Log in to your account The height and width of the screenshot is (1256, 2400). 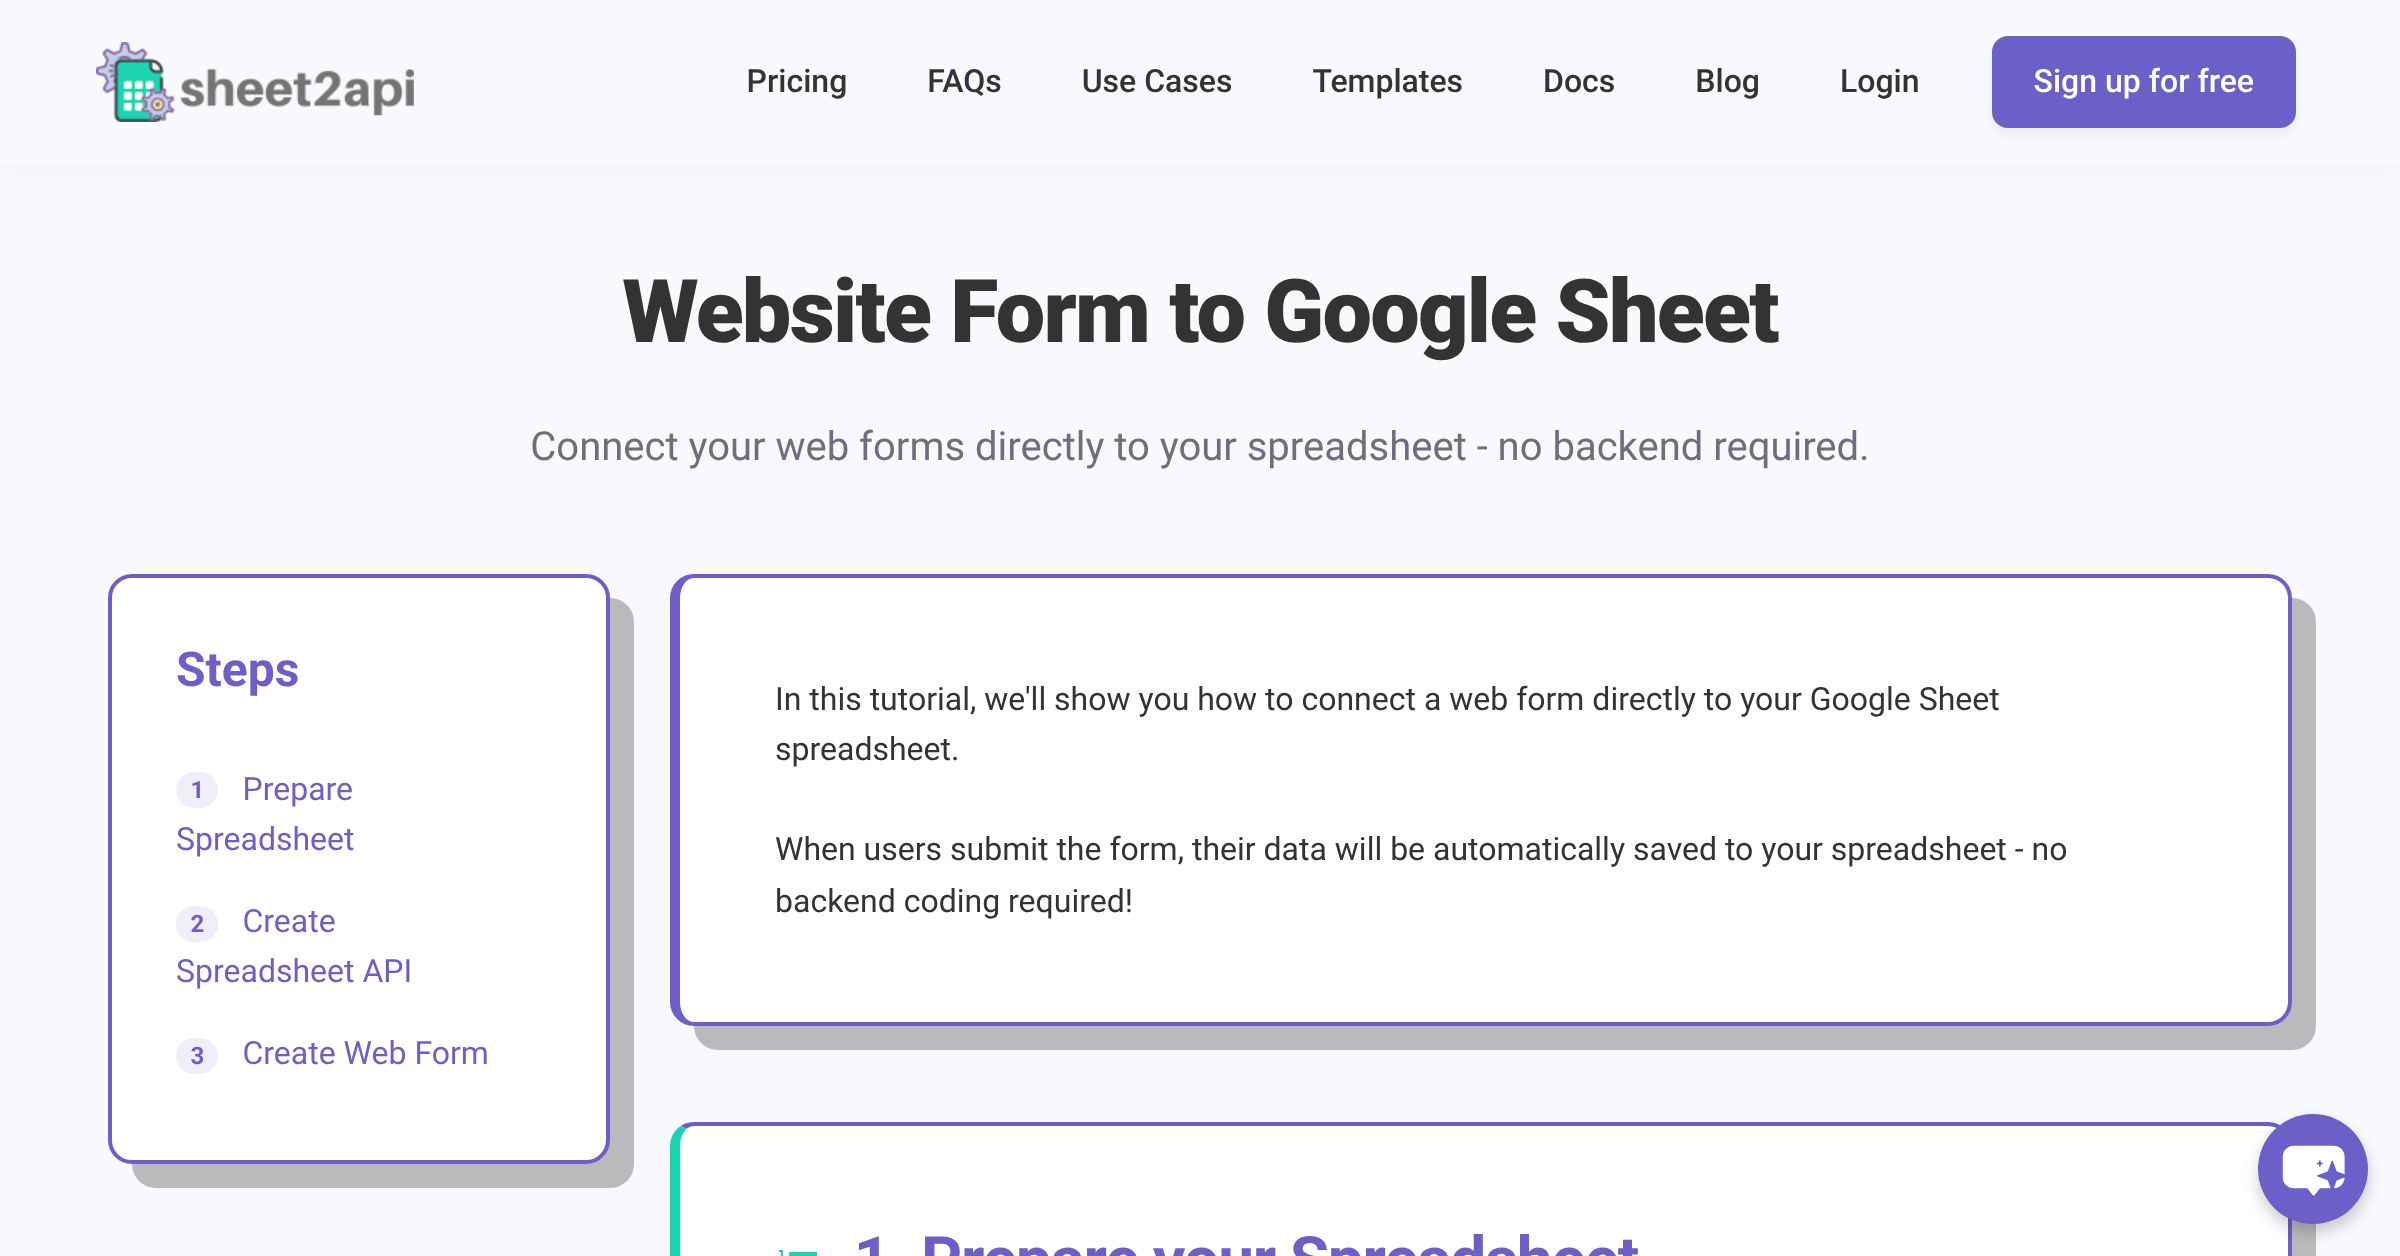point(1879,81)
